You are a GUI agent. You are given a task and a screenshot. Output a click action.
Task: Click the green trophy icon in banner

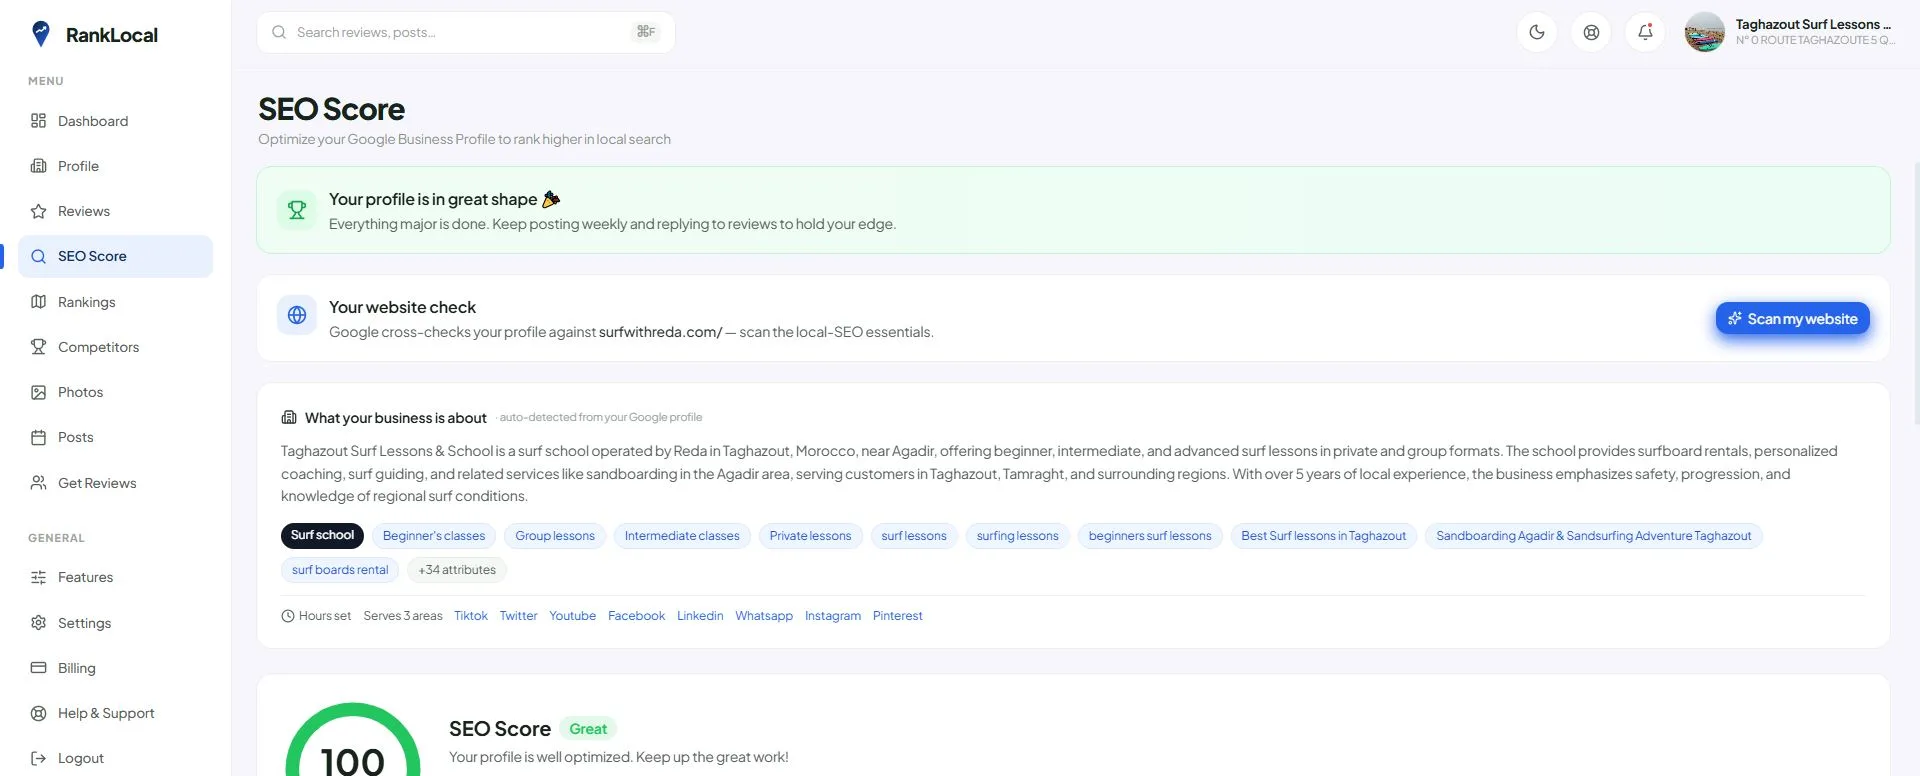(297, 210)
